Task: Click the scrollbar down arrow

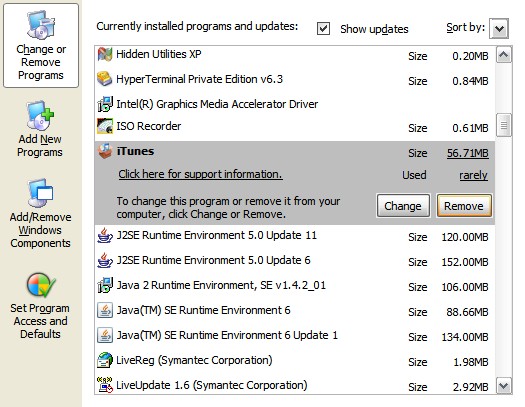Action: [x=504, y=386]
